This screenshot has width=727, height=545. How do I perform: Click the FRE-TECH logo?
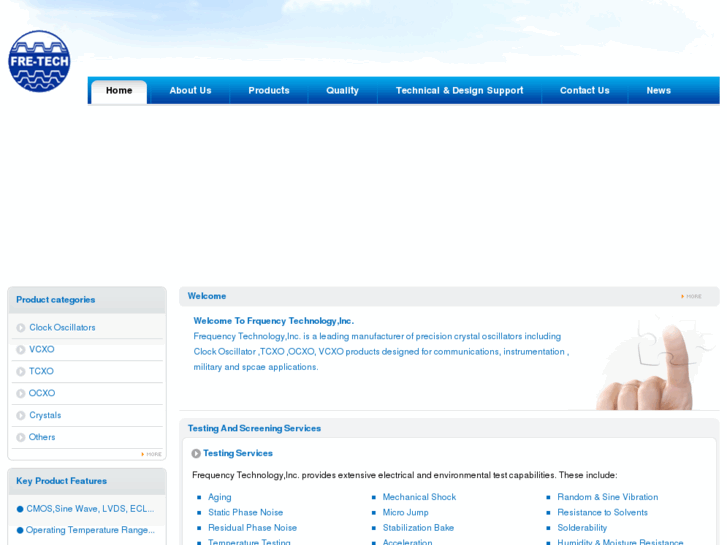[39, 61]
